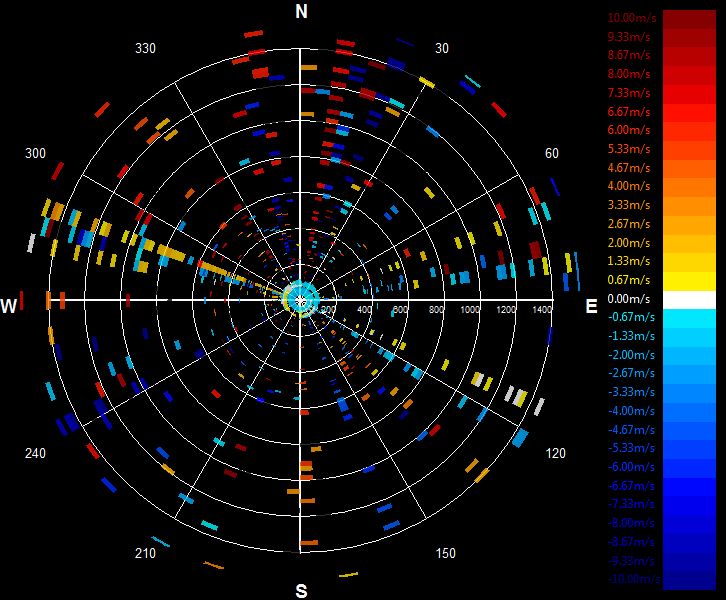Click the 8.67m/s legend label

coord(629,55)
